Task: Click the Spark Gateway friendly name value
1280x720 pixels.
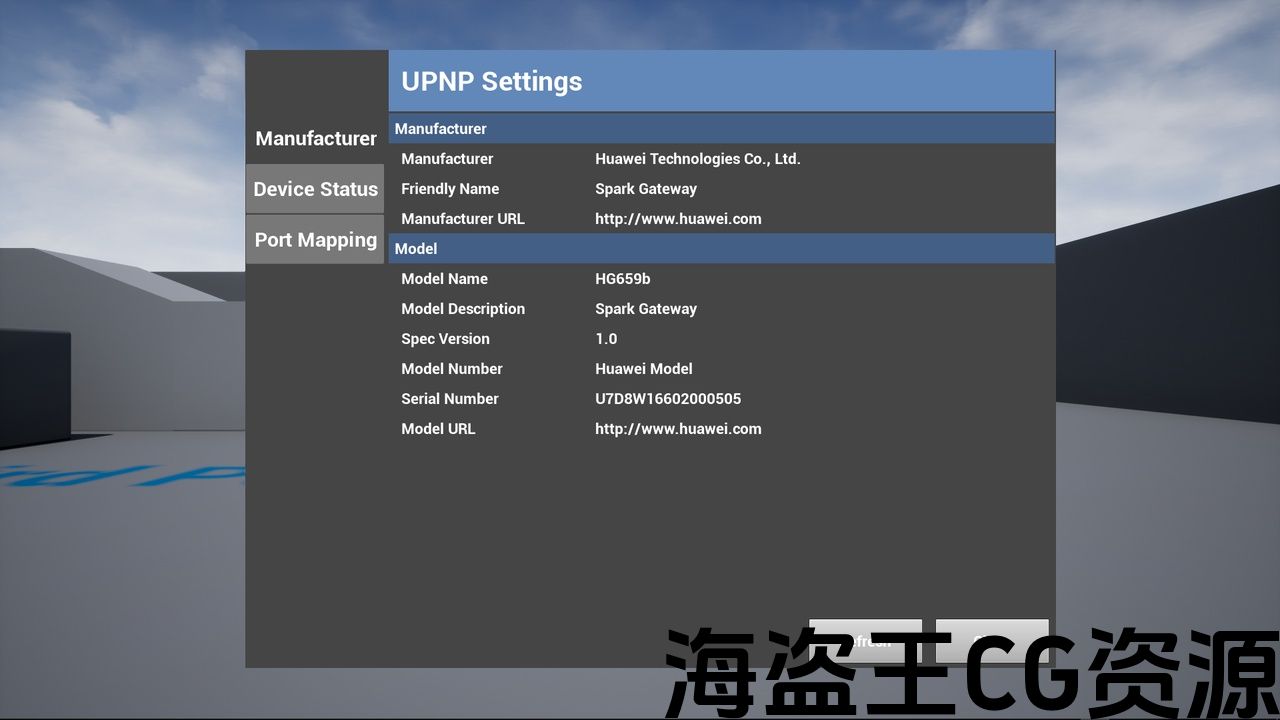Action: [x=645, y=189]
